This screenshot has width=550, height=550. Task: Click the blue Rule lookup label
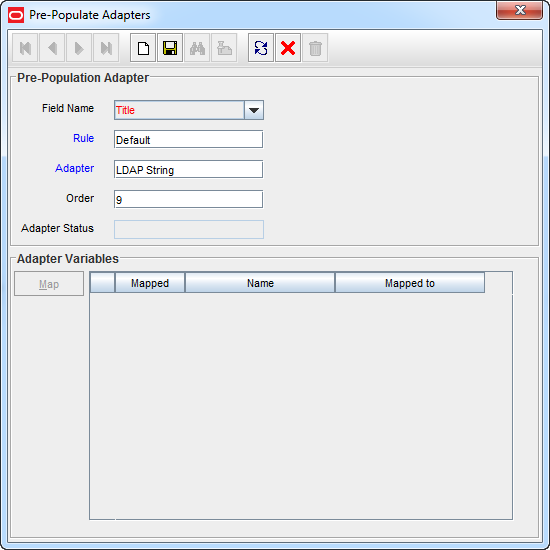coord(83,138)
